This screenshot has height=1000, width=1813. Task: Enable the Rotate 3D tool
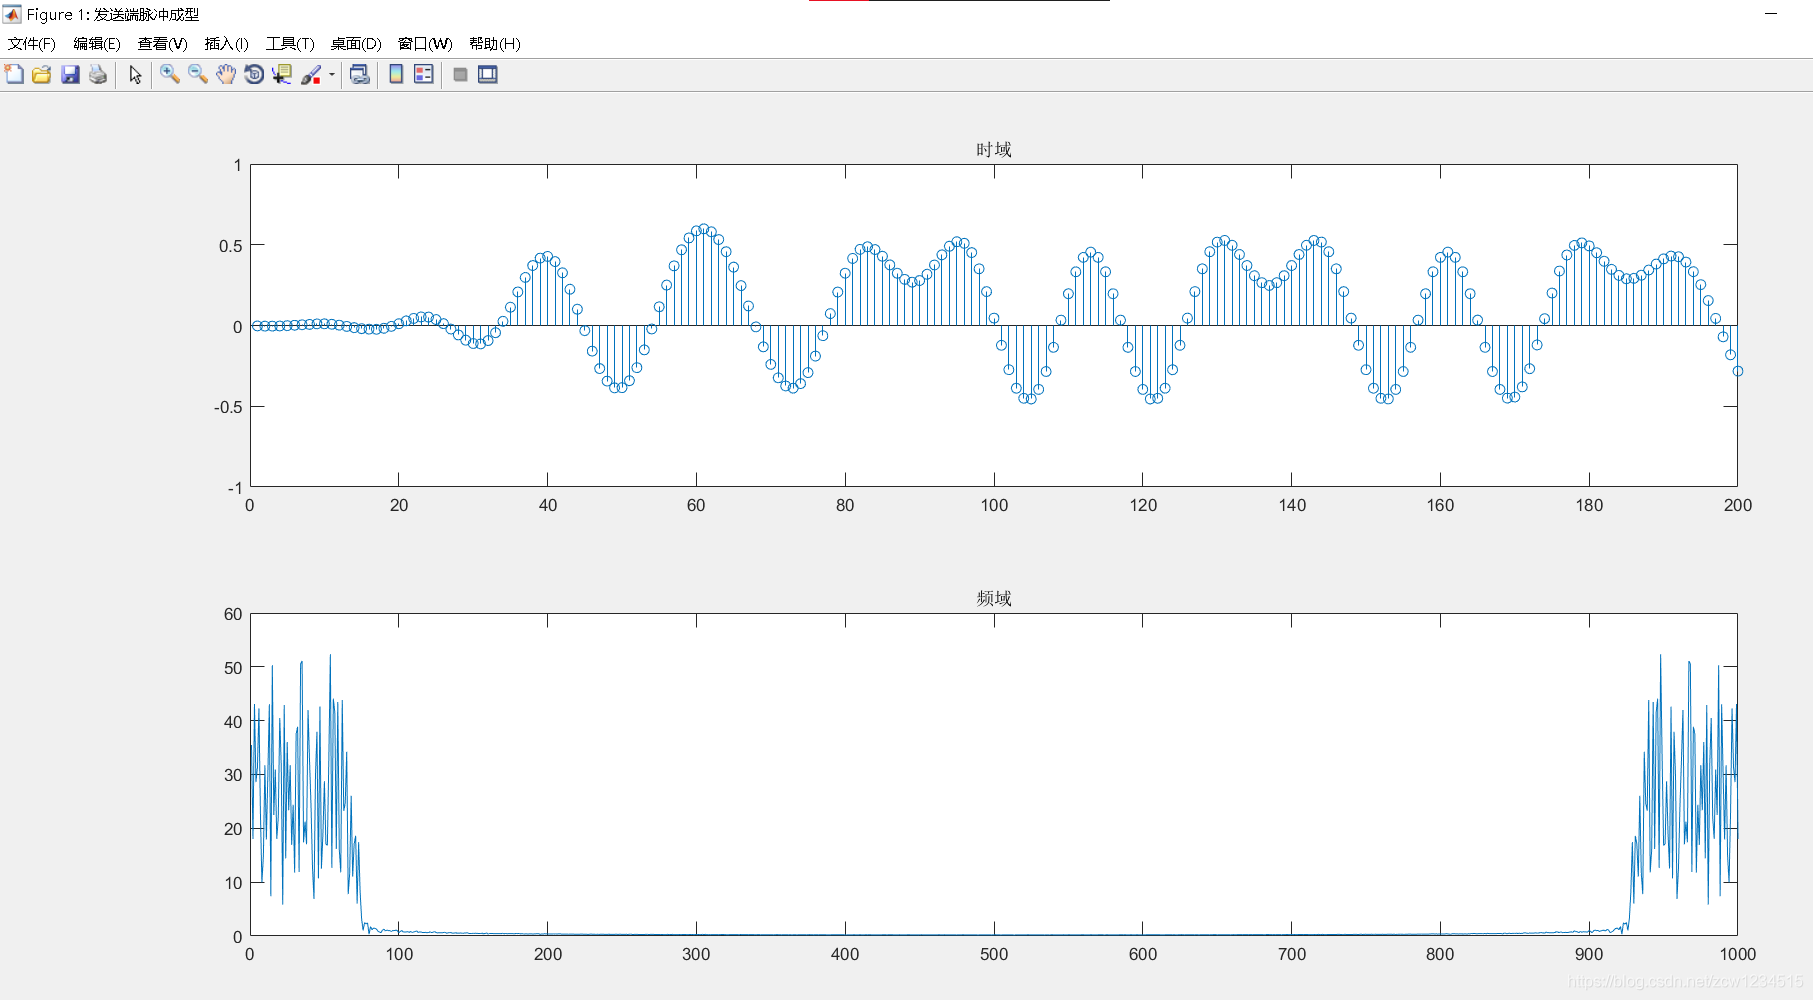(x=254, y=74)
